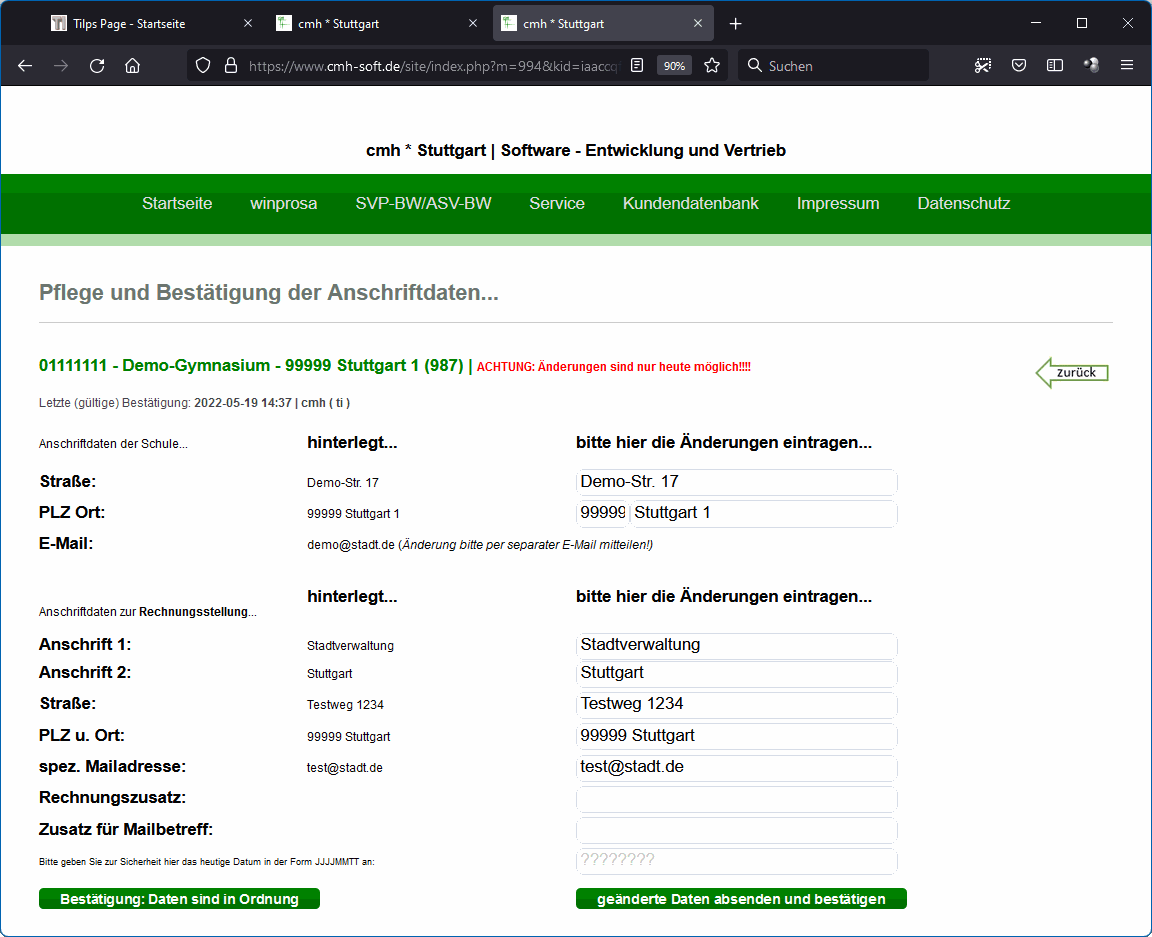Screen dimensions: 1152x937
Task: Open the Firefox hamburger menu
Action: click(x=1127, y=66)
